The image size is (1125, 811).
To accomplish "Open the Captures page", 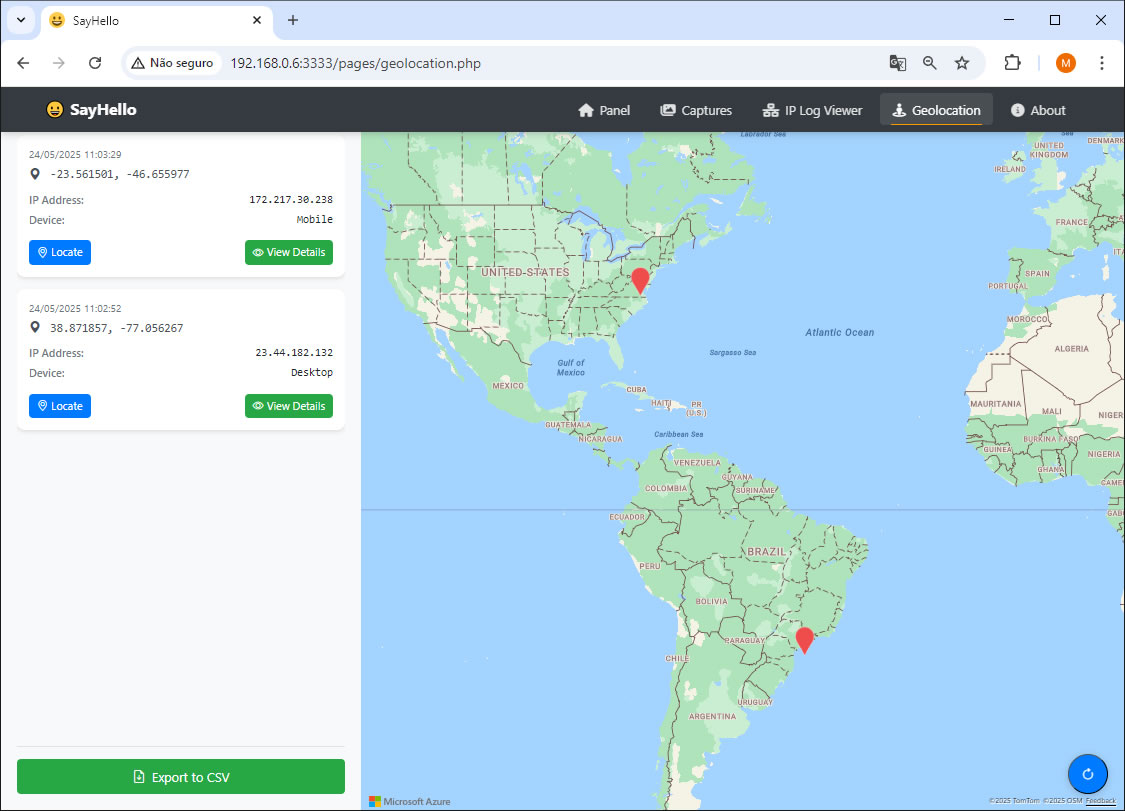I will [696, 111].
